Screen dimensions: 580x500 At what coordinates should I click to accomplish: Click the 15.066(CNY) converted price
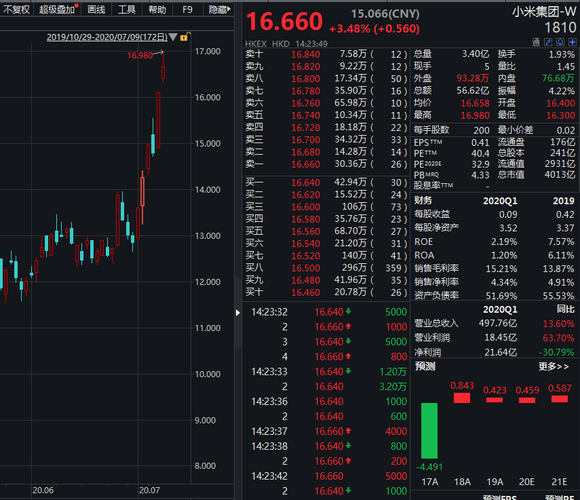point(385,14)
